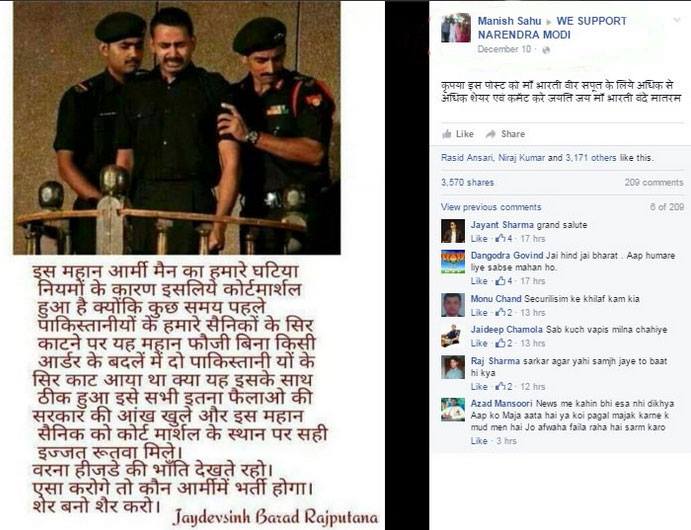Open Rasid Ansari's profile link
This screenshot has width=691, height=530.
[467, 157]
